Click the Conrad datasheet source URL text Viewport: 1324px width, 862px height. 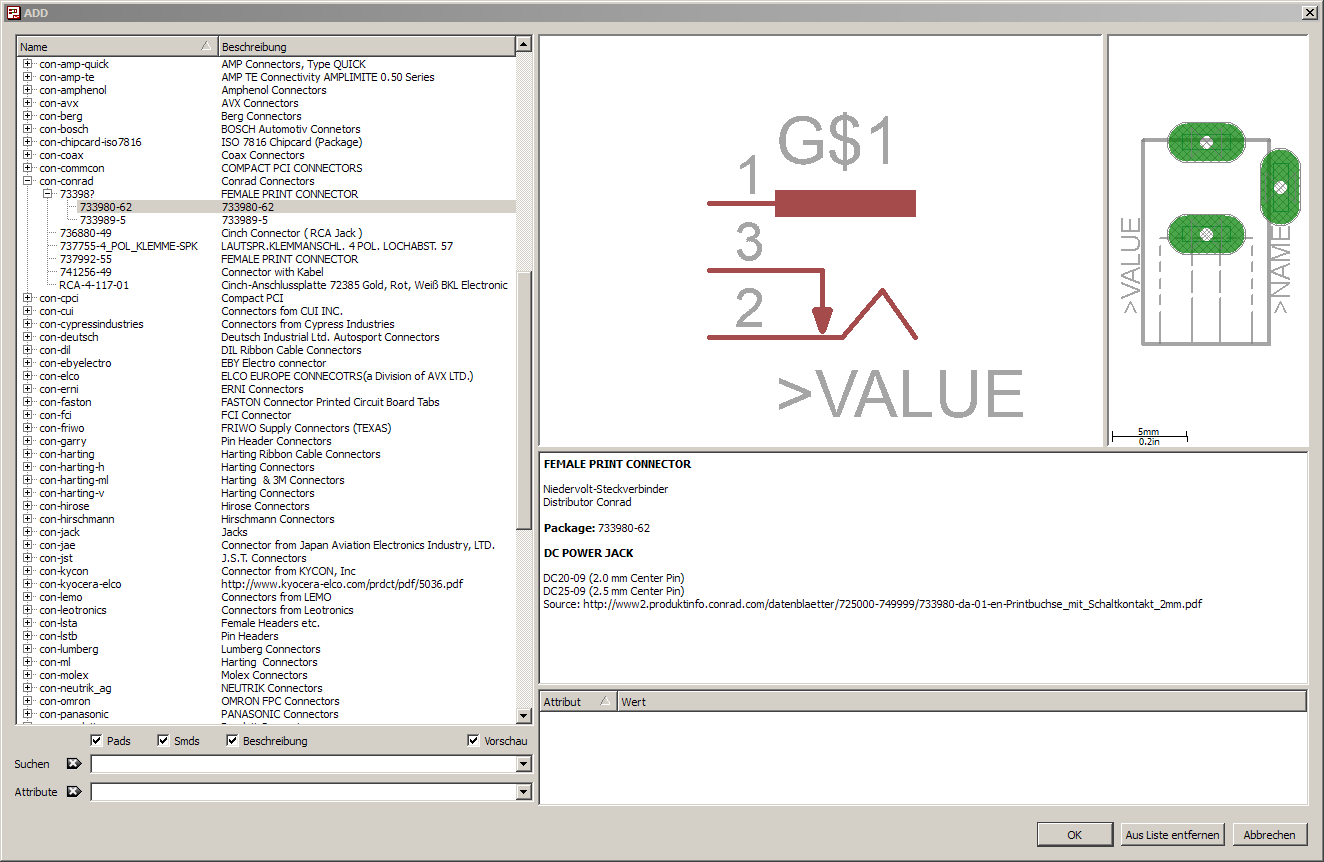coord(892,604)
